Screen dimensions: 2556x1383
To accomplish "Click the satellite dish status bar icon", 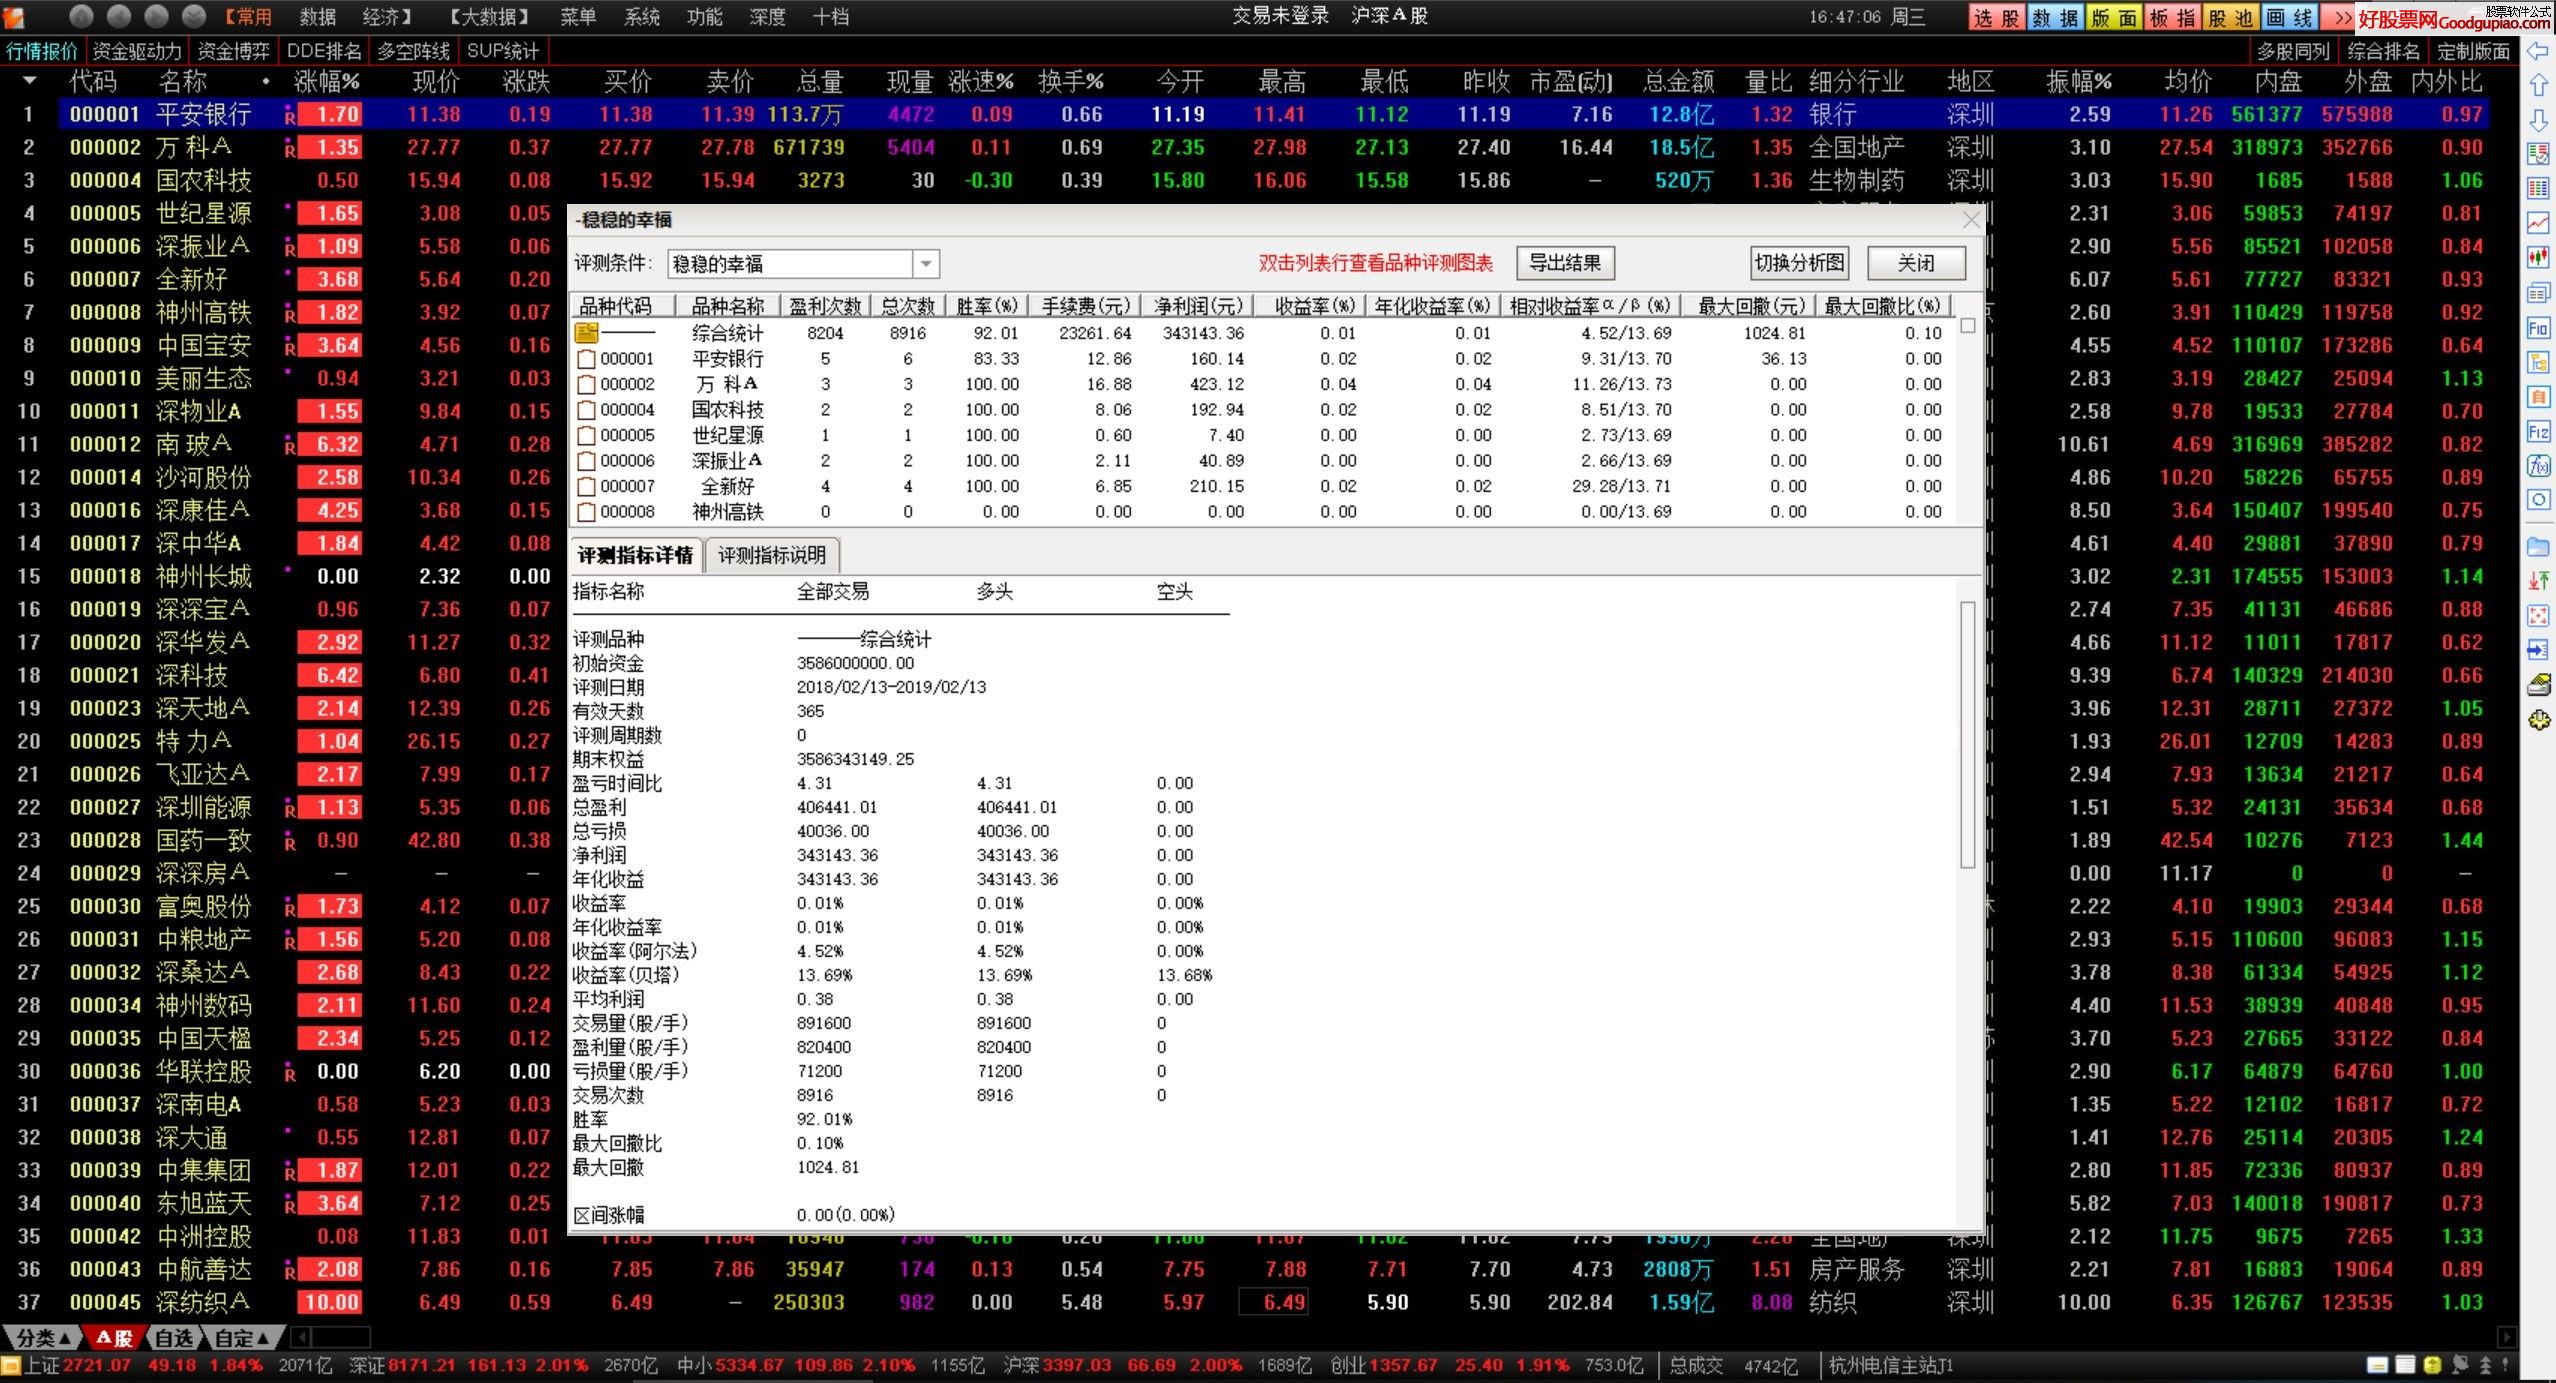I will (x=2459, y=1366).
